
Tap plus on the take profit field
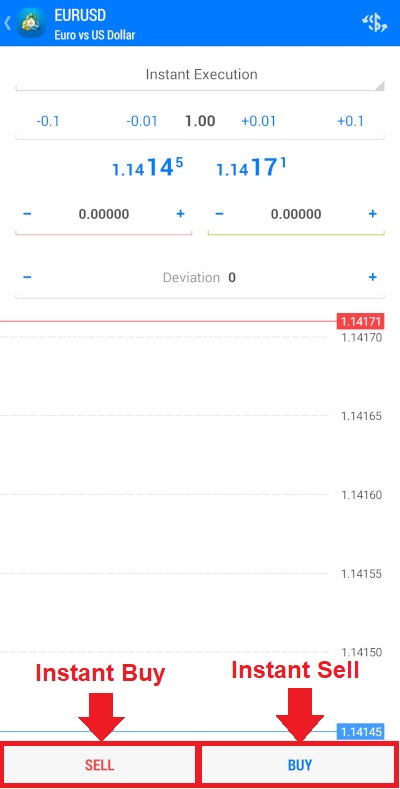point(372,214)
